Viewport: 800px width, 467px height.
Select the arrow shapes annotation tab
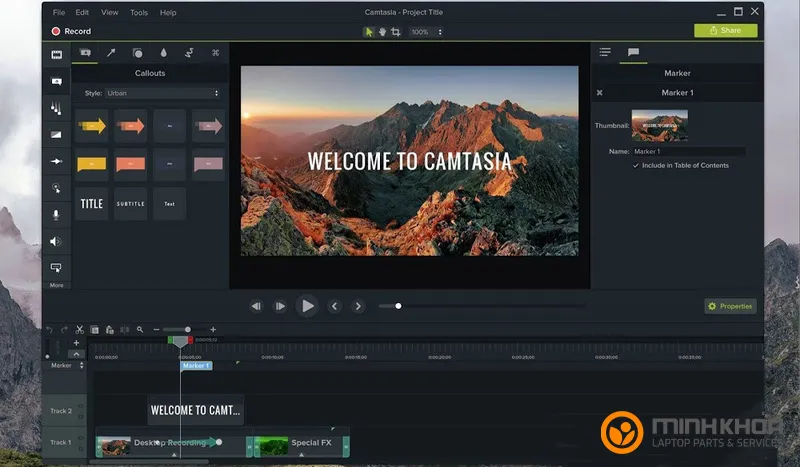click(x=111, y=53)
